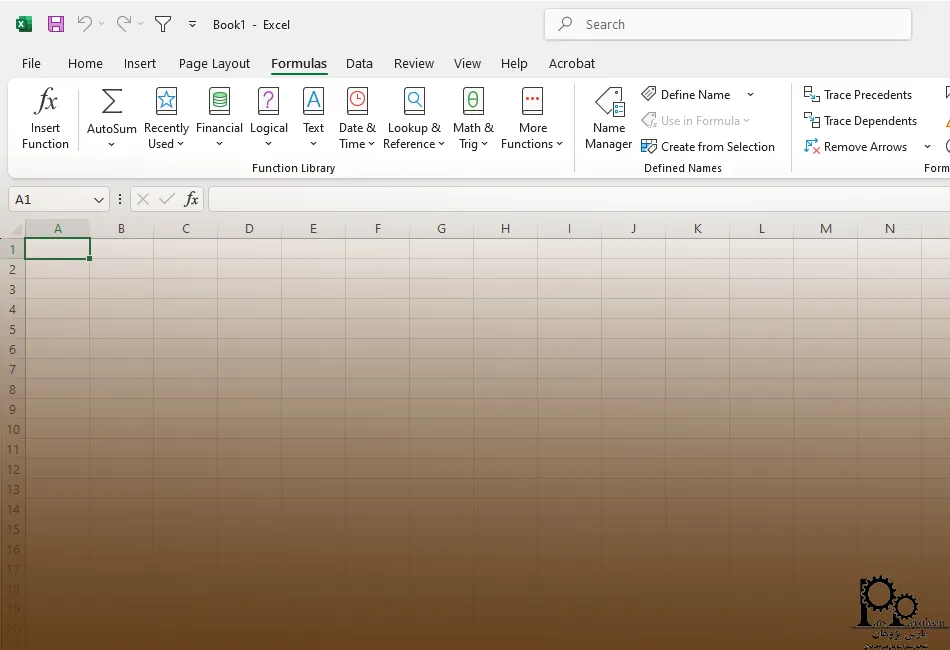The image size is (950, 650).
Task: Open Date & Time functions
Action: click(357, 118)
